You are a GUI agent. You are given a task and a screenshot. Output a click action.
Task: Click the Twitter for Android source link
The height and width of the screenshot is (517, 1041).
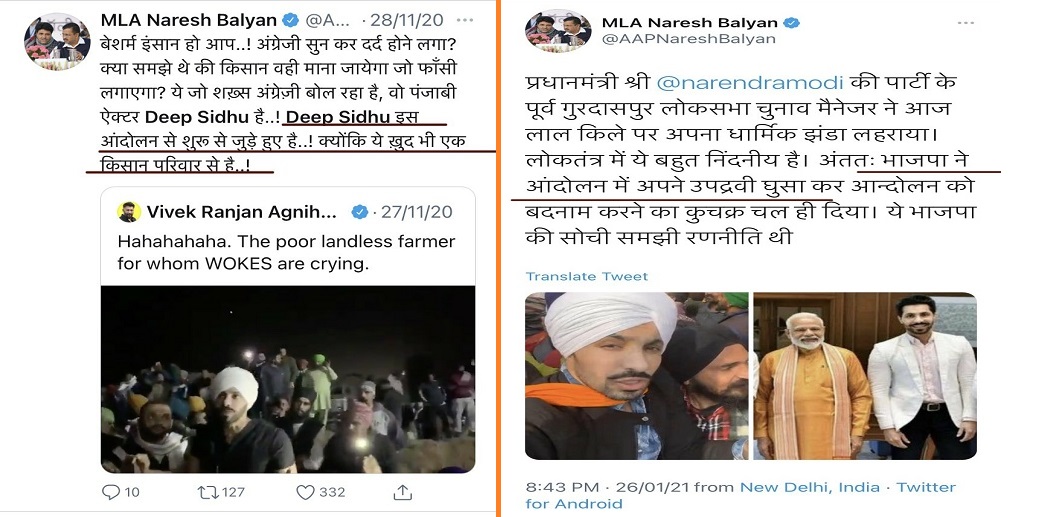click(740, 495)
